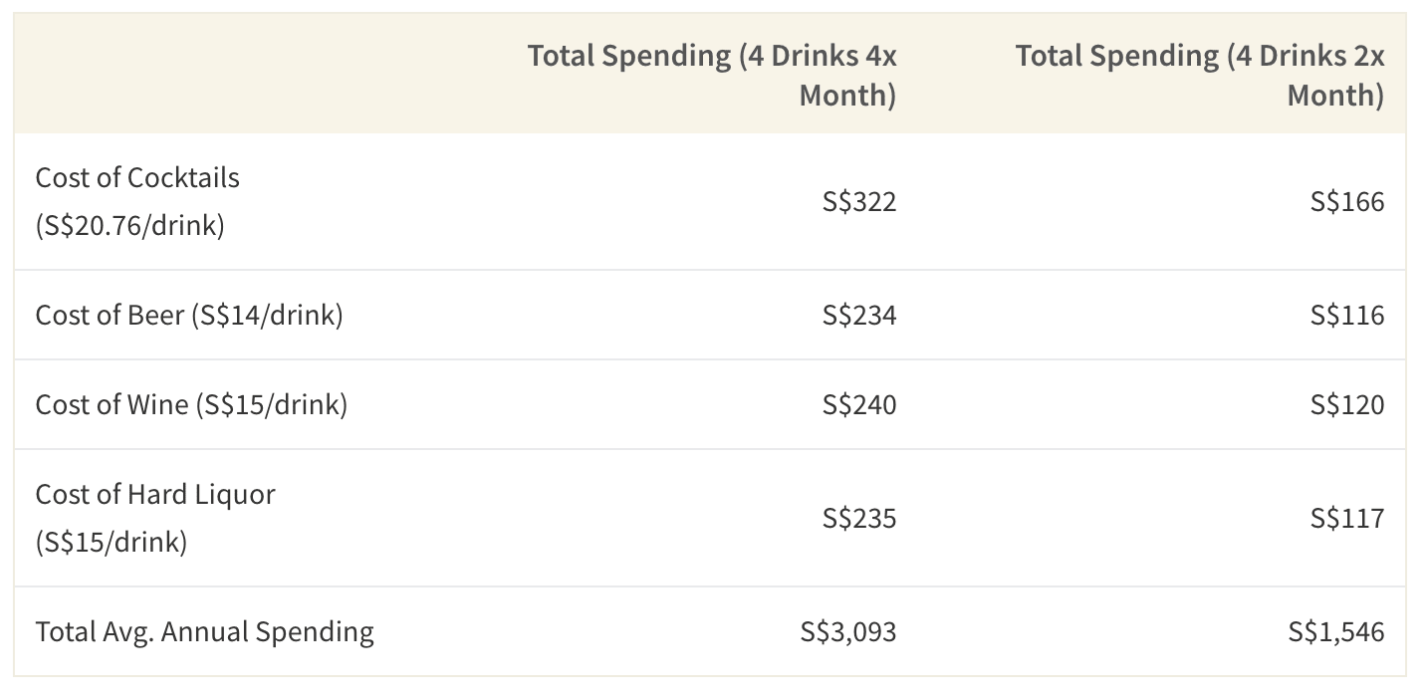
Task: Click the '(S$15/drink)' text under Hard Liquor
Action: (x=111, y=542)
